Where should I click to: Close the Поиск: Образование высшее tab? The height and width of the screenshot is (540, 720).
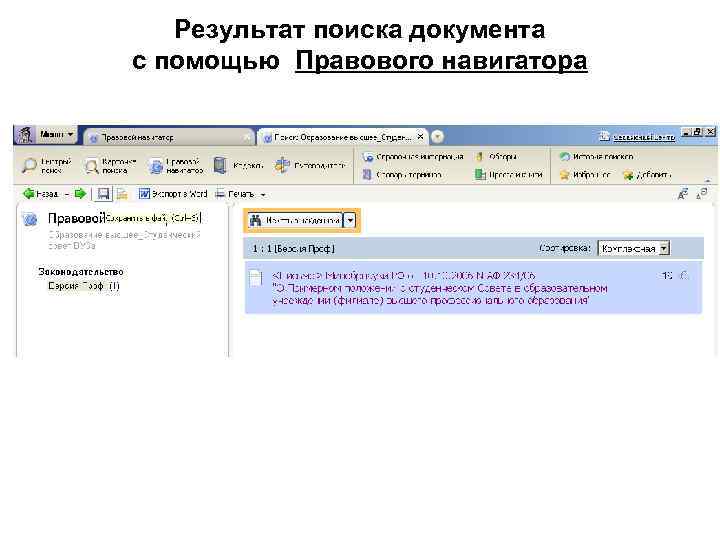[420, 137]
